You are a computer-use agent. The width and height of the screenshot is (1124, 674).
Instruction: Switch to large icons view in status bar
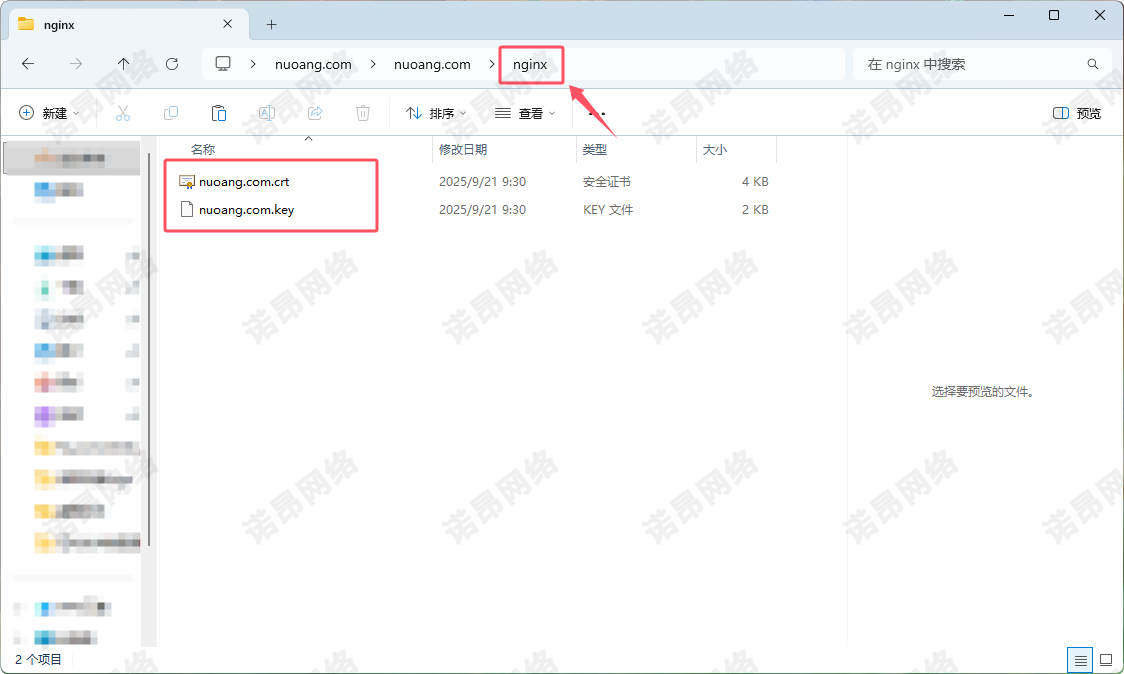[1105, 660]
